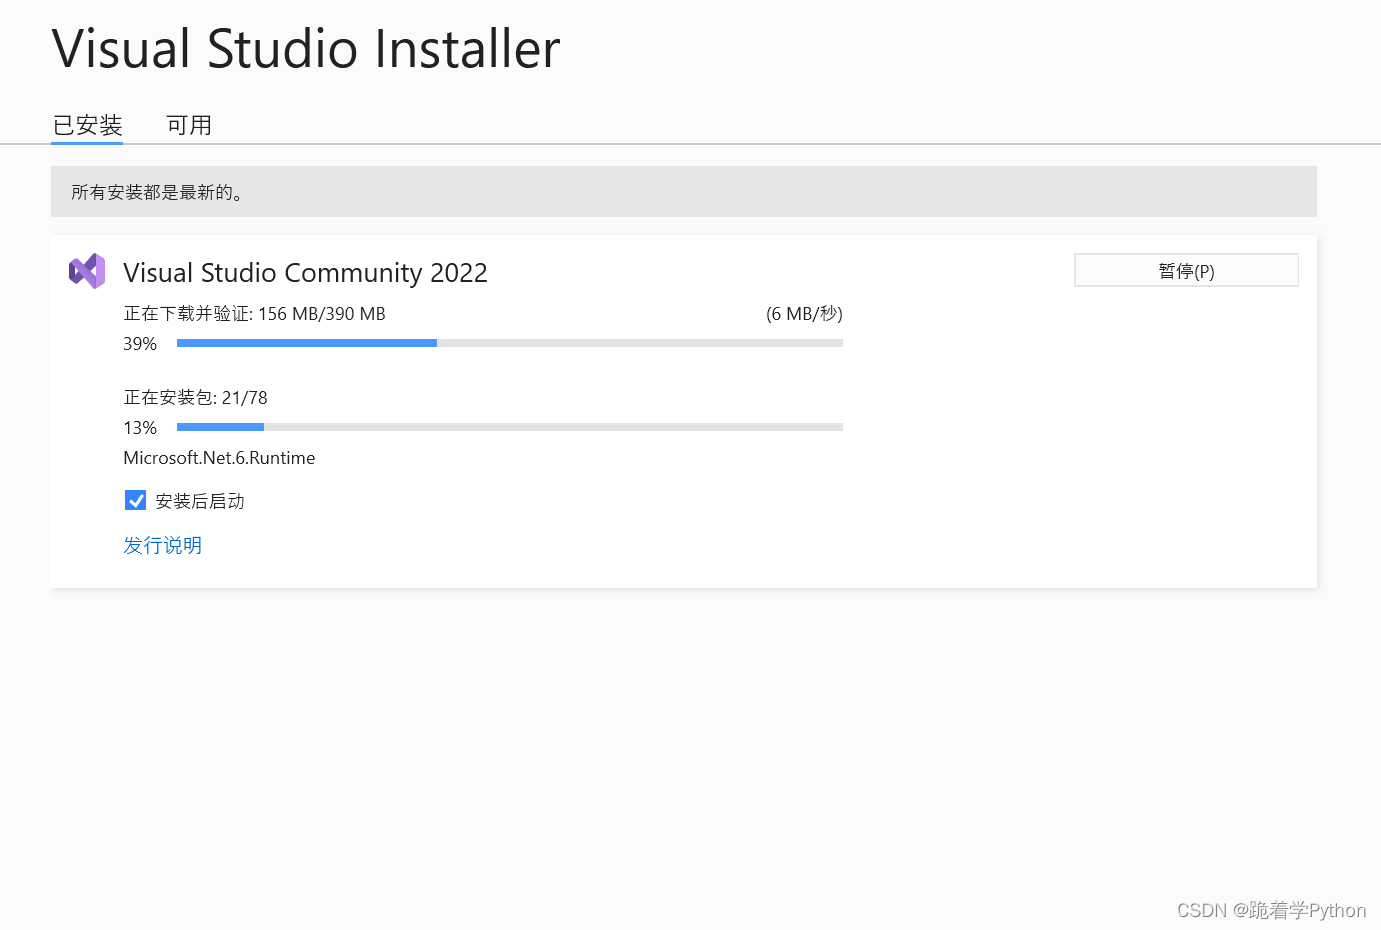Screen dimensions: 1381x930
Task: Select the Microsoft.Net.6.Runtime package label
Action: click(219, 458)
